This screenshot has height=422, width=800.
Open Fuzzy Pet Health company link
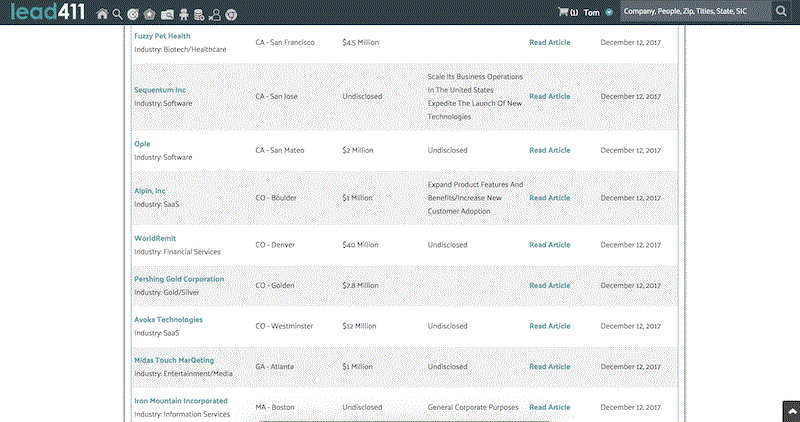point(162,36)
